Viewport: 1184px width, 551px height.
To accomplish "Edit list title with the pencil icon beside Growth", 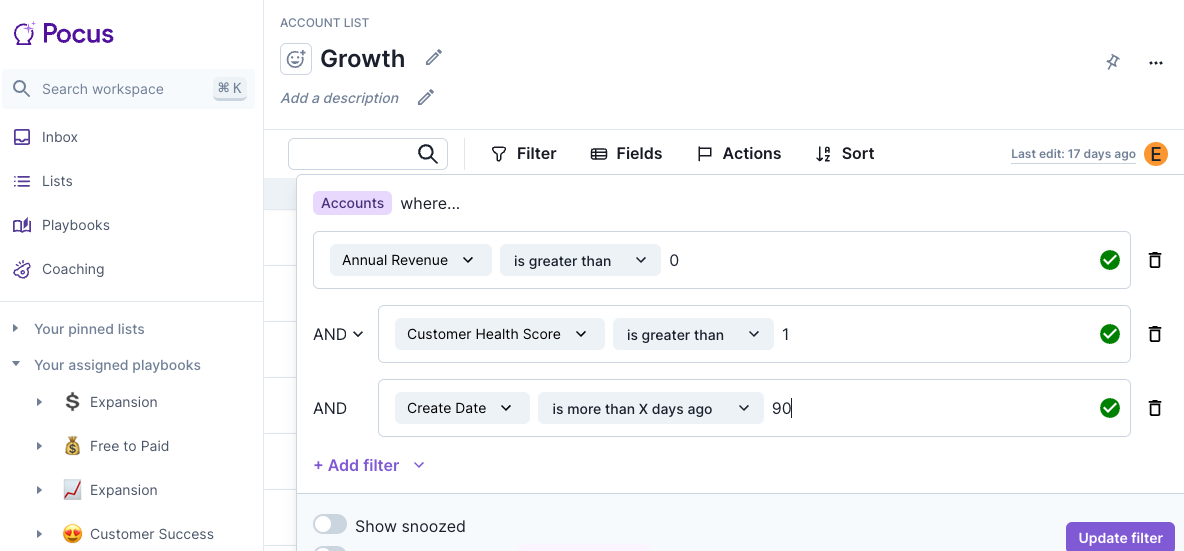I will (x=433, y=57).
